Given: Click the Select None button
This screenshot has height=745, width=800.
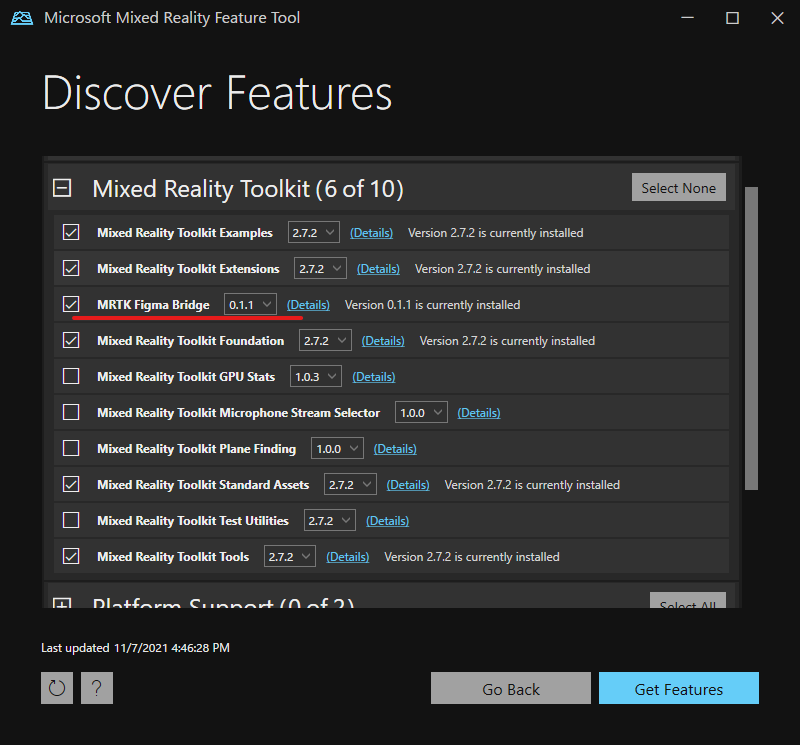Looking at the screenshot, I should point(679,187).
